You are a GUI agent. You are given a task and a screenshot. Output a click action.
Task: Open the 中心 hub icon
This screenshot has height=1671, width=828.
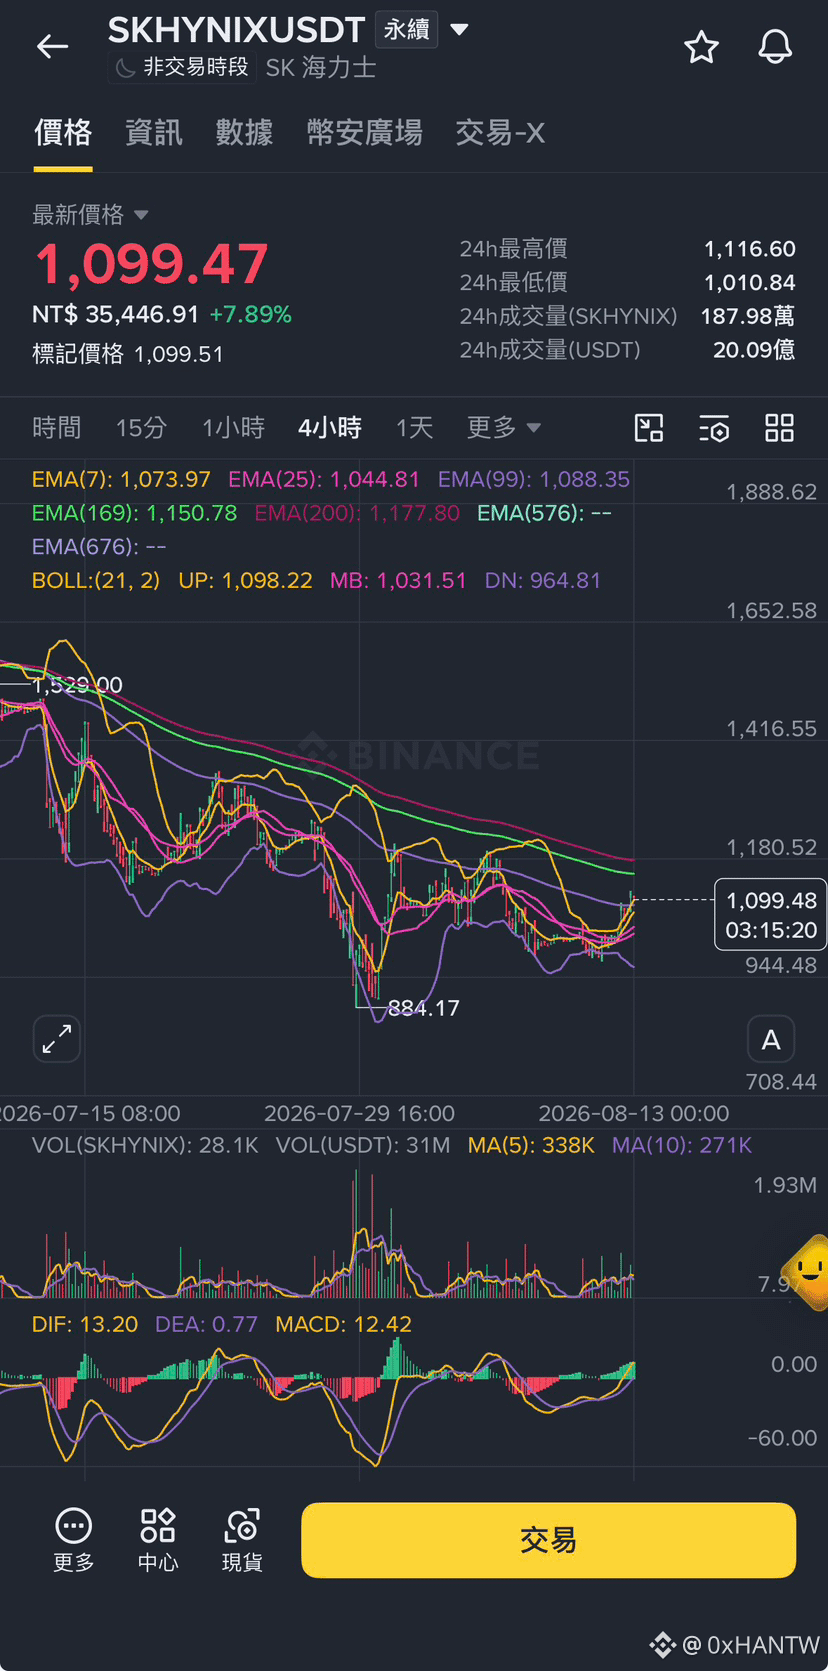(x=158, y=1540)
